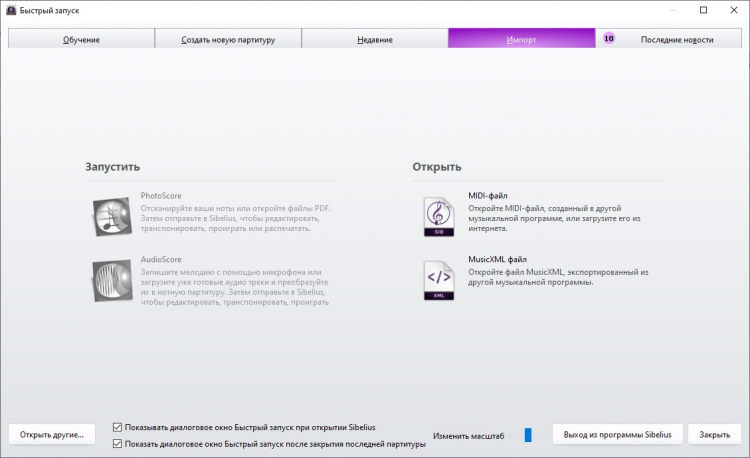Toggle showing Quick Start when Sibelius opens

(117, 427)
